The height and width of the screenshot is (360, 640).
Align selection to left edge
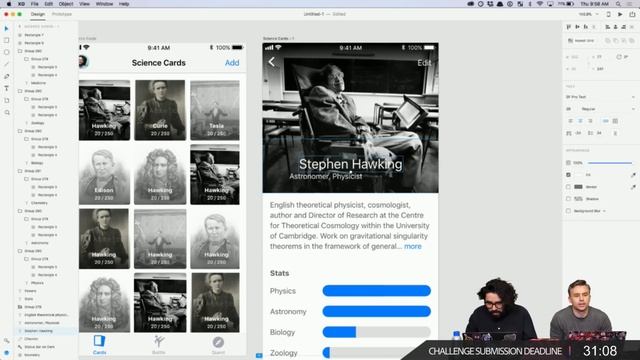(608, 27)
